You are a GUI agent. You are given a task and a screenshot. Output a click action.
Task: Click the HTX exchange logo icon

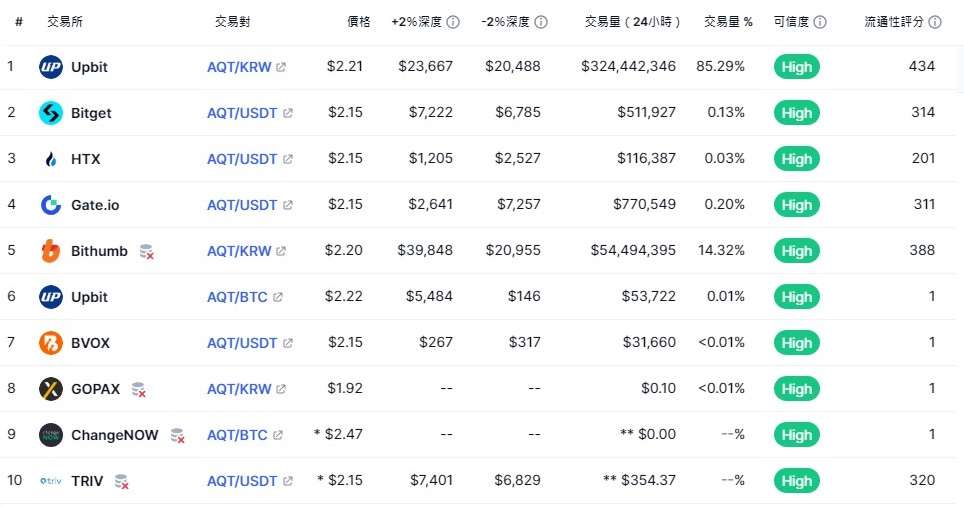click(x=50, y=159)
